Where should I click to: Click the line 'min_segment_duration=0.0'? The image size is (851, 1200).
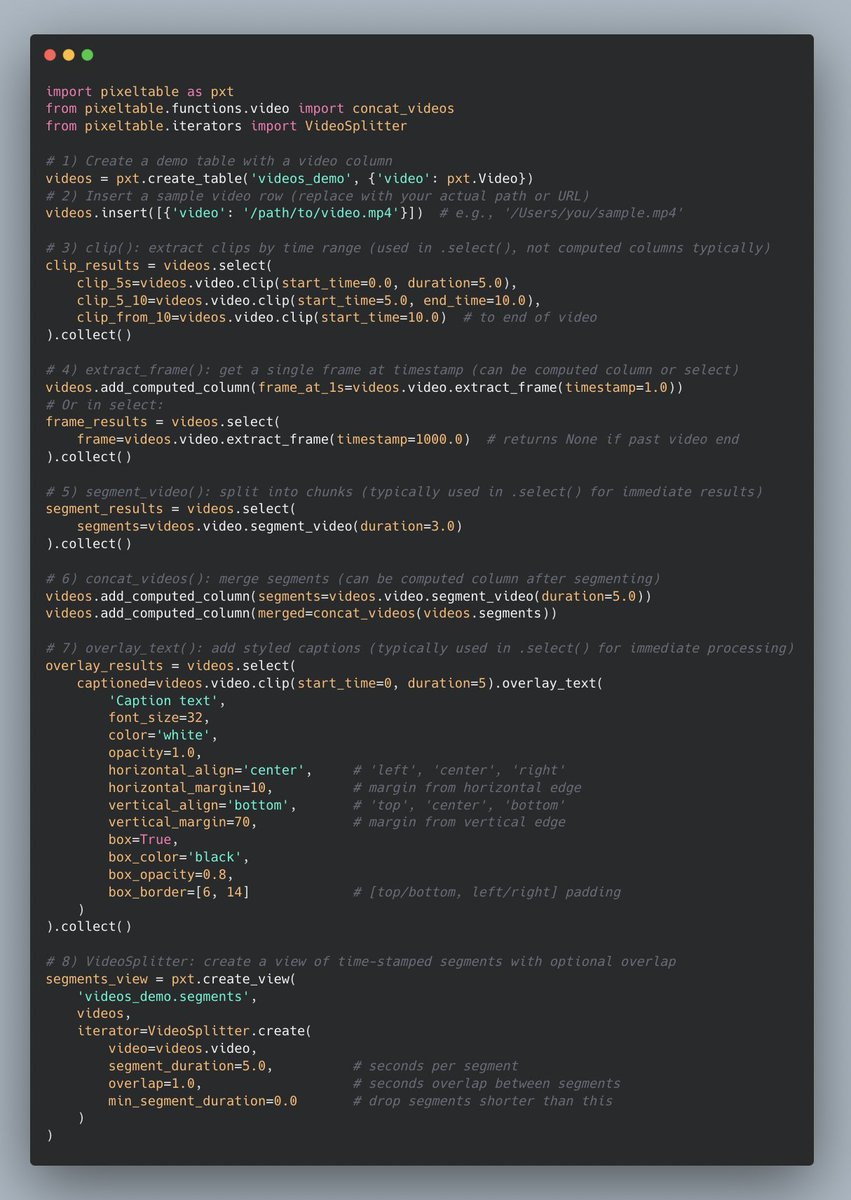tap(202, 1101)
